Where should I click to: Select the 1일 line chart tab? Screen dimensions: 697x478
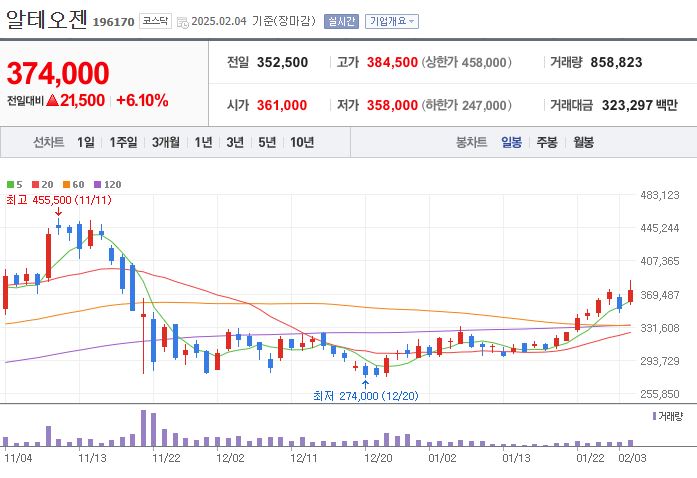tap(86, 142)
